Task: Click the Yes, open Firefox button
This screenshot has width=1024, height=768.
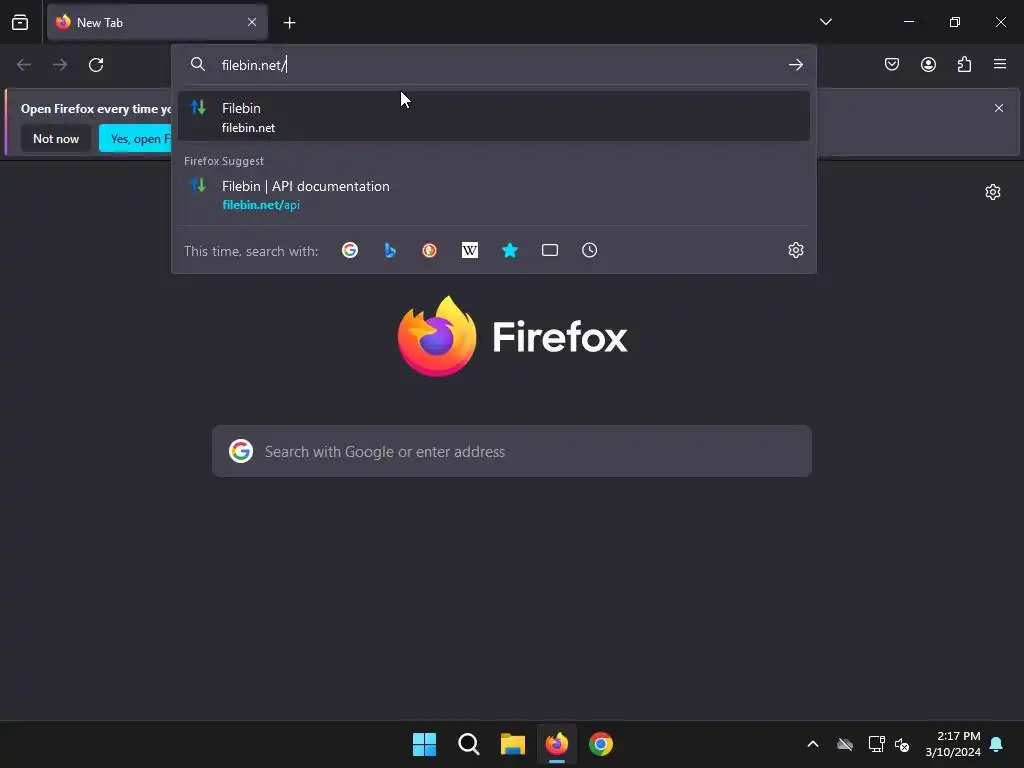Action: [x=135, y=138]
